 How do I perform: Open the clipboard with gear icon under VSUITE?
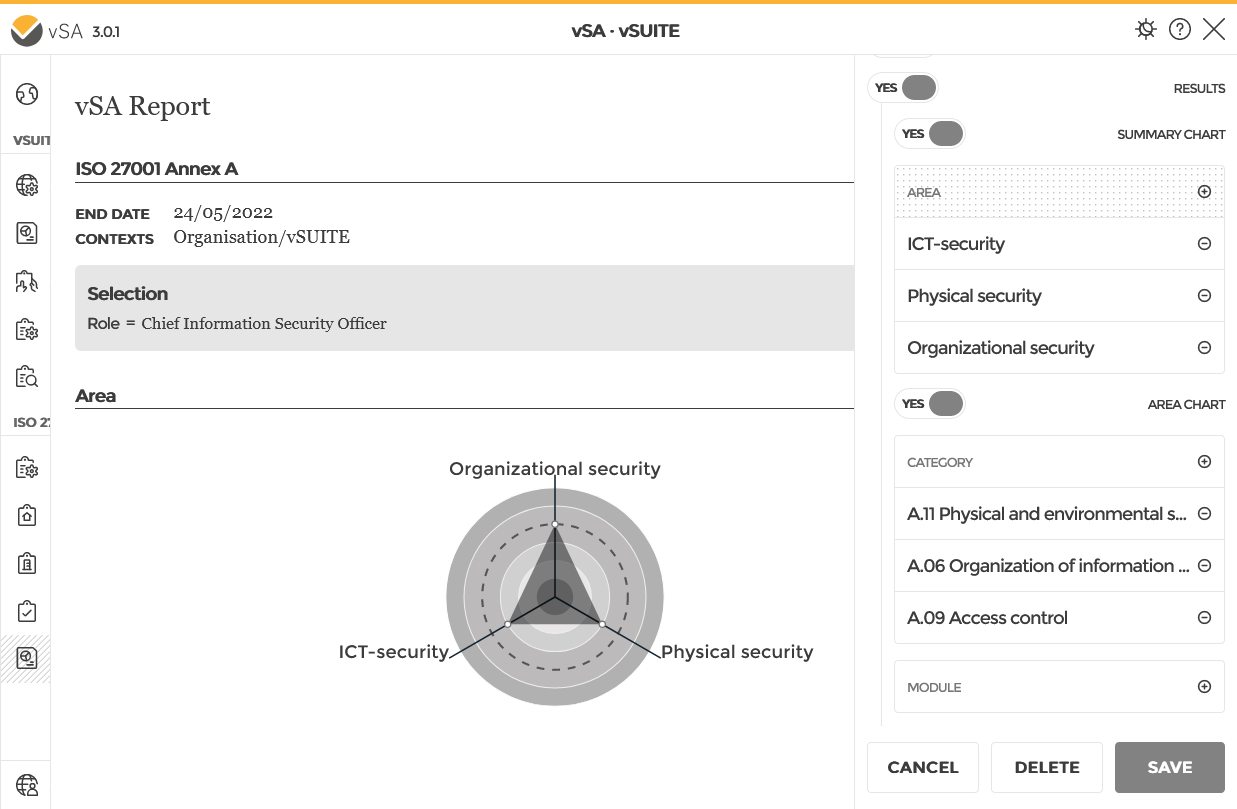tap(27, 329)
